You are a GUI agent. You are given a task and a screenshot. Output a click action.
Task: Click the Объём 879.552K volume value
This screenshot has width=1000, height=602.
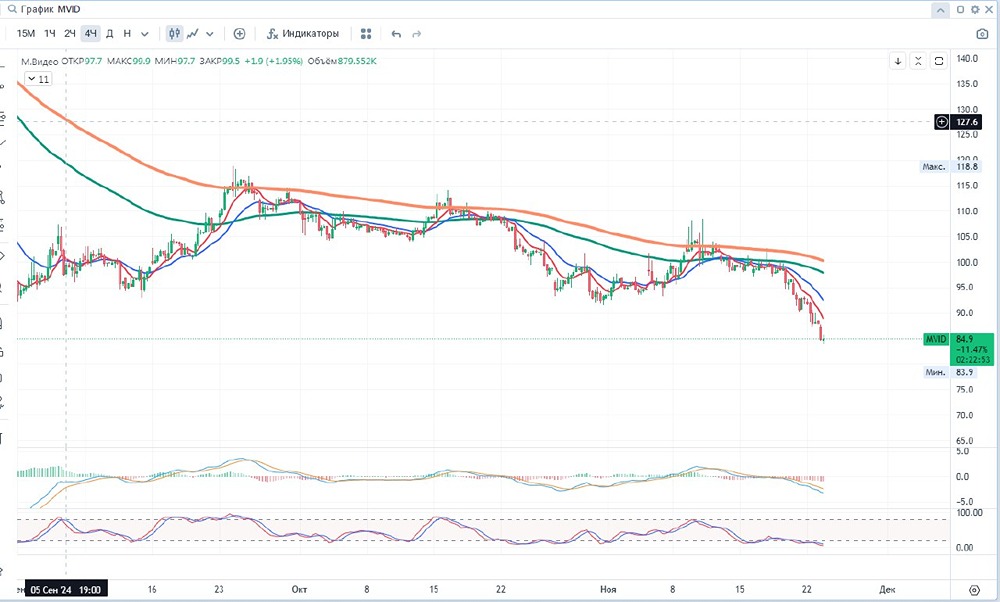click(342, 61)
